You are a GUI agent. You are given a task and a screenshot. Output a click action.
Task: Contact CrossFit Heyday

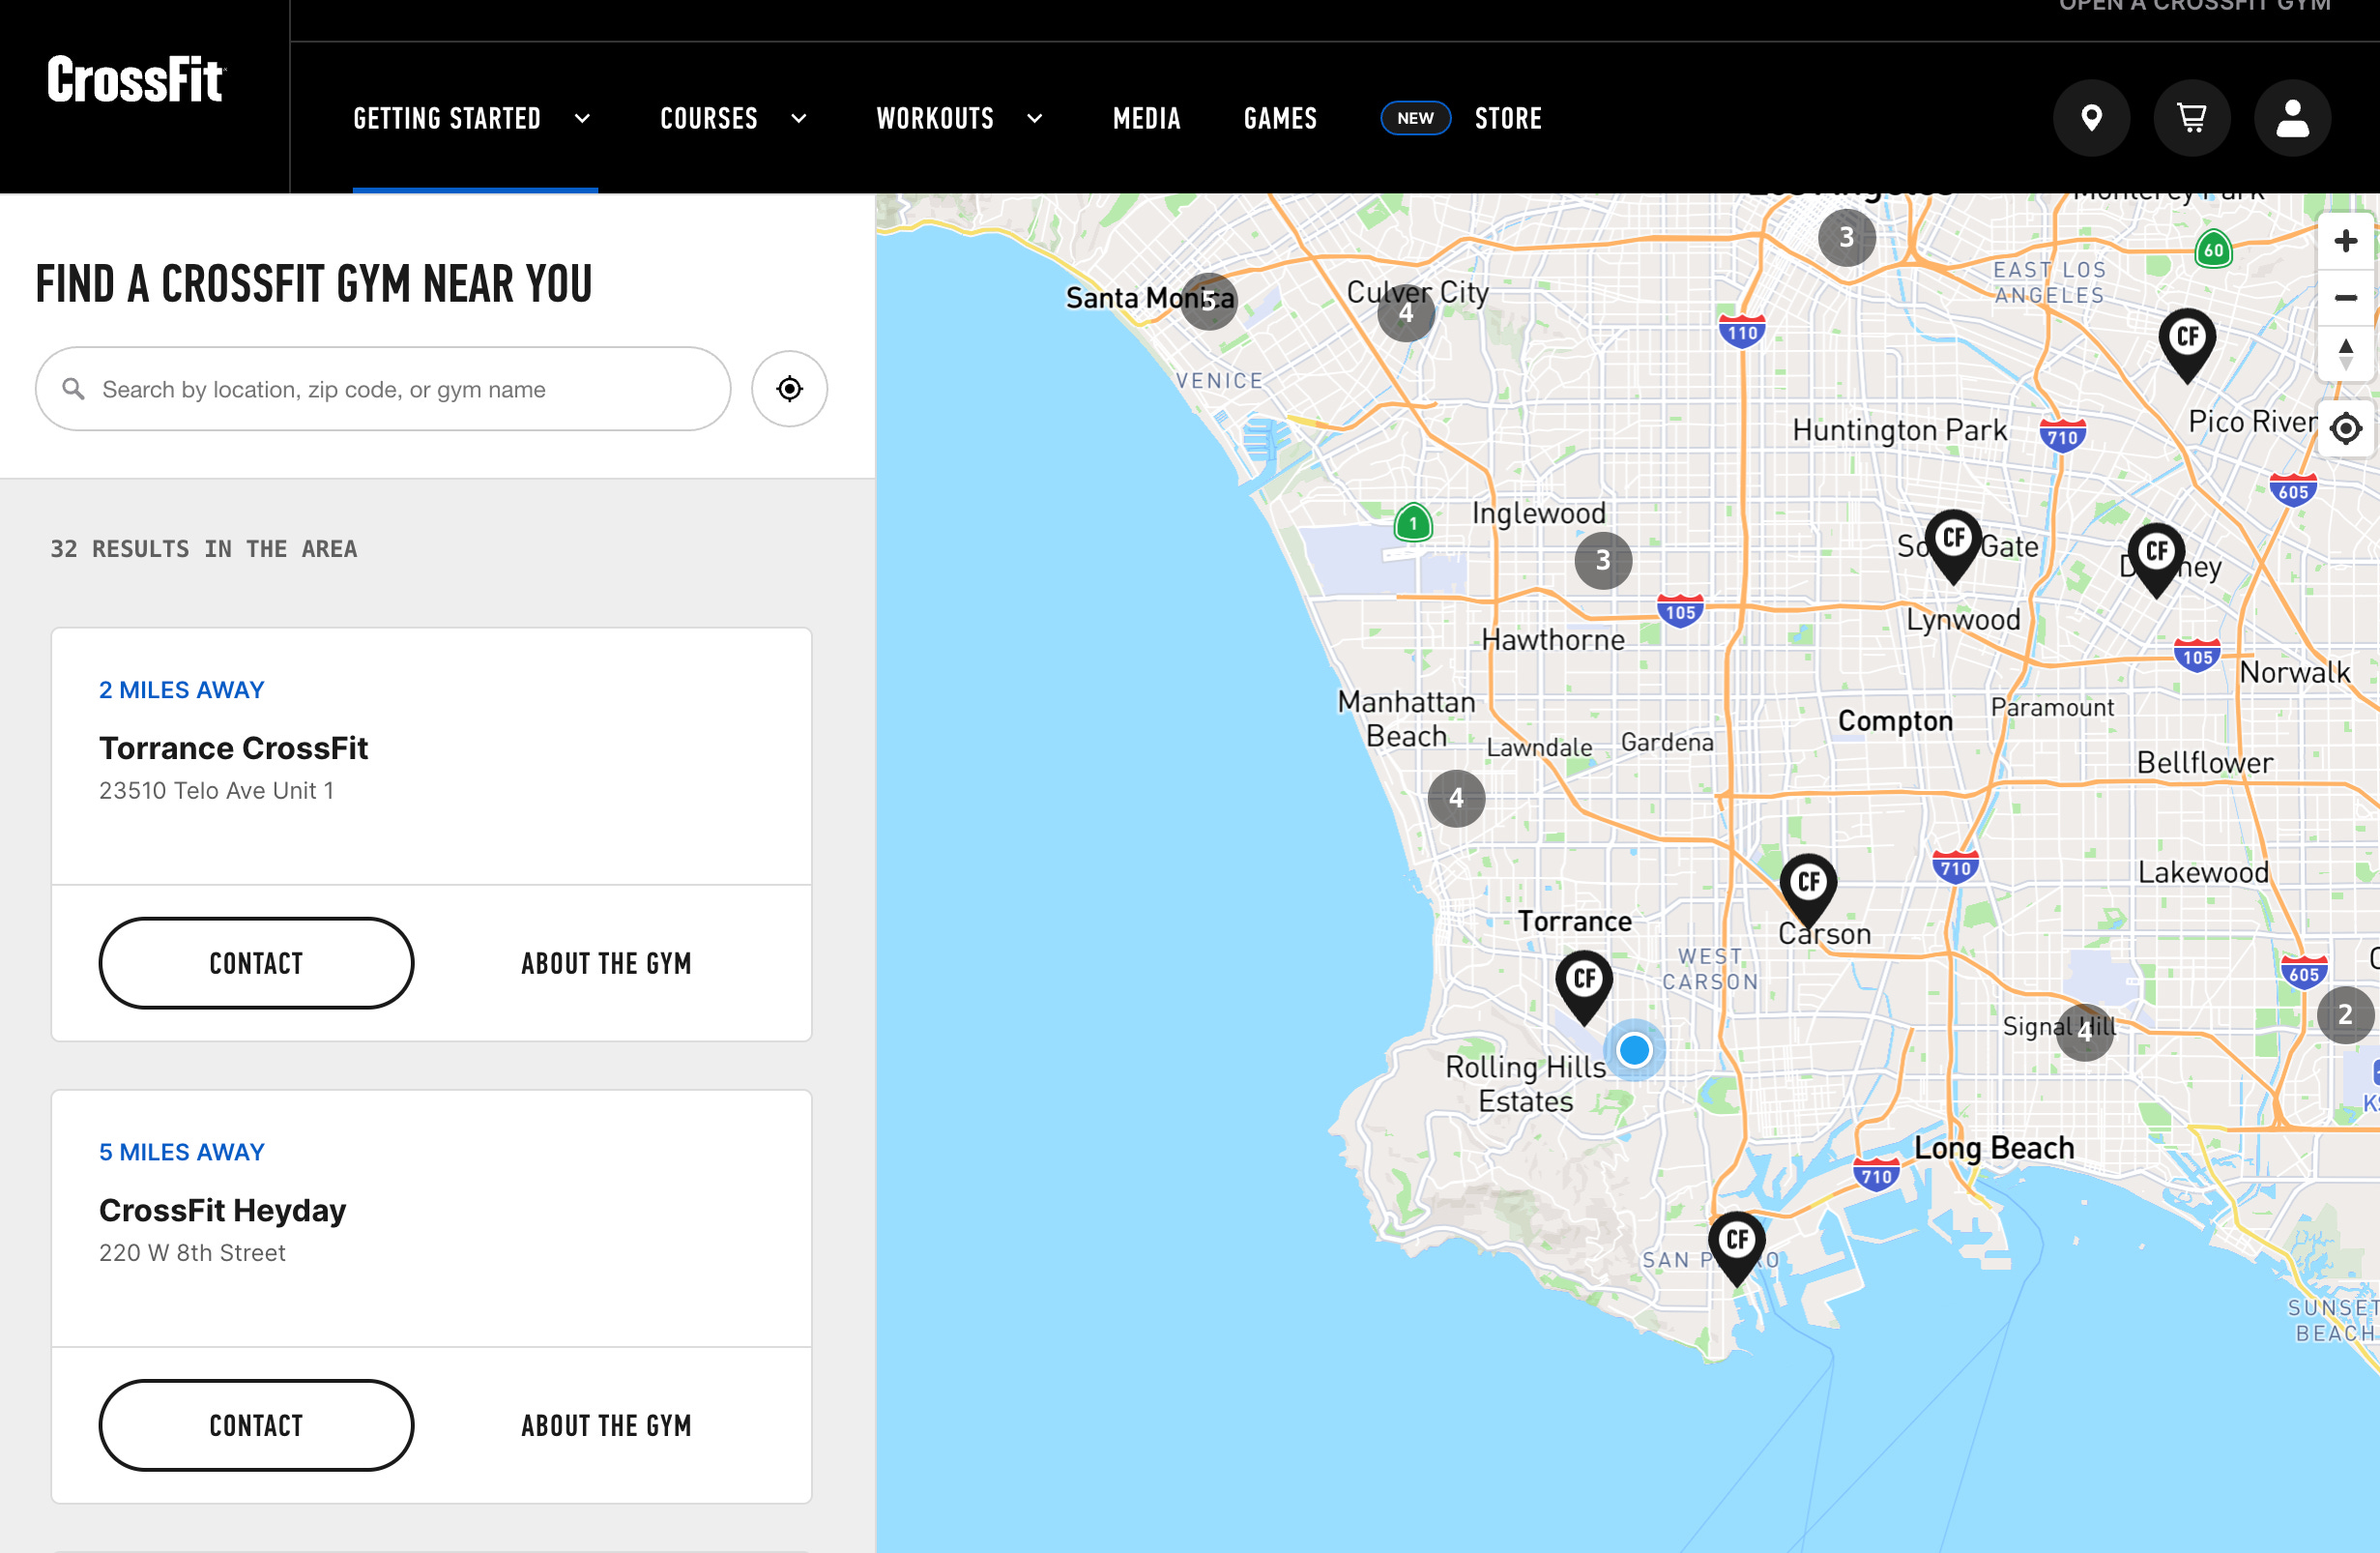[256, 1425]
